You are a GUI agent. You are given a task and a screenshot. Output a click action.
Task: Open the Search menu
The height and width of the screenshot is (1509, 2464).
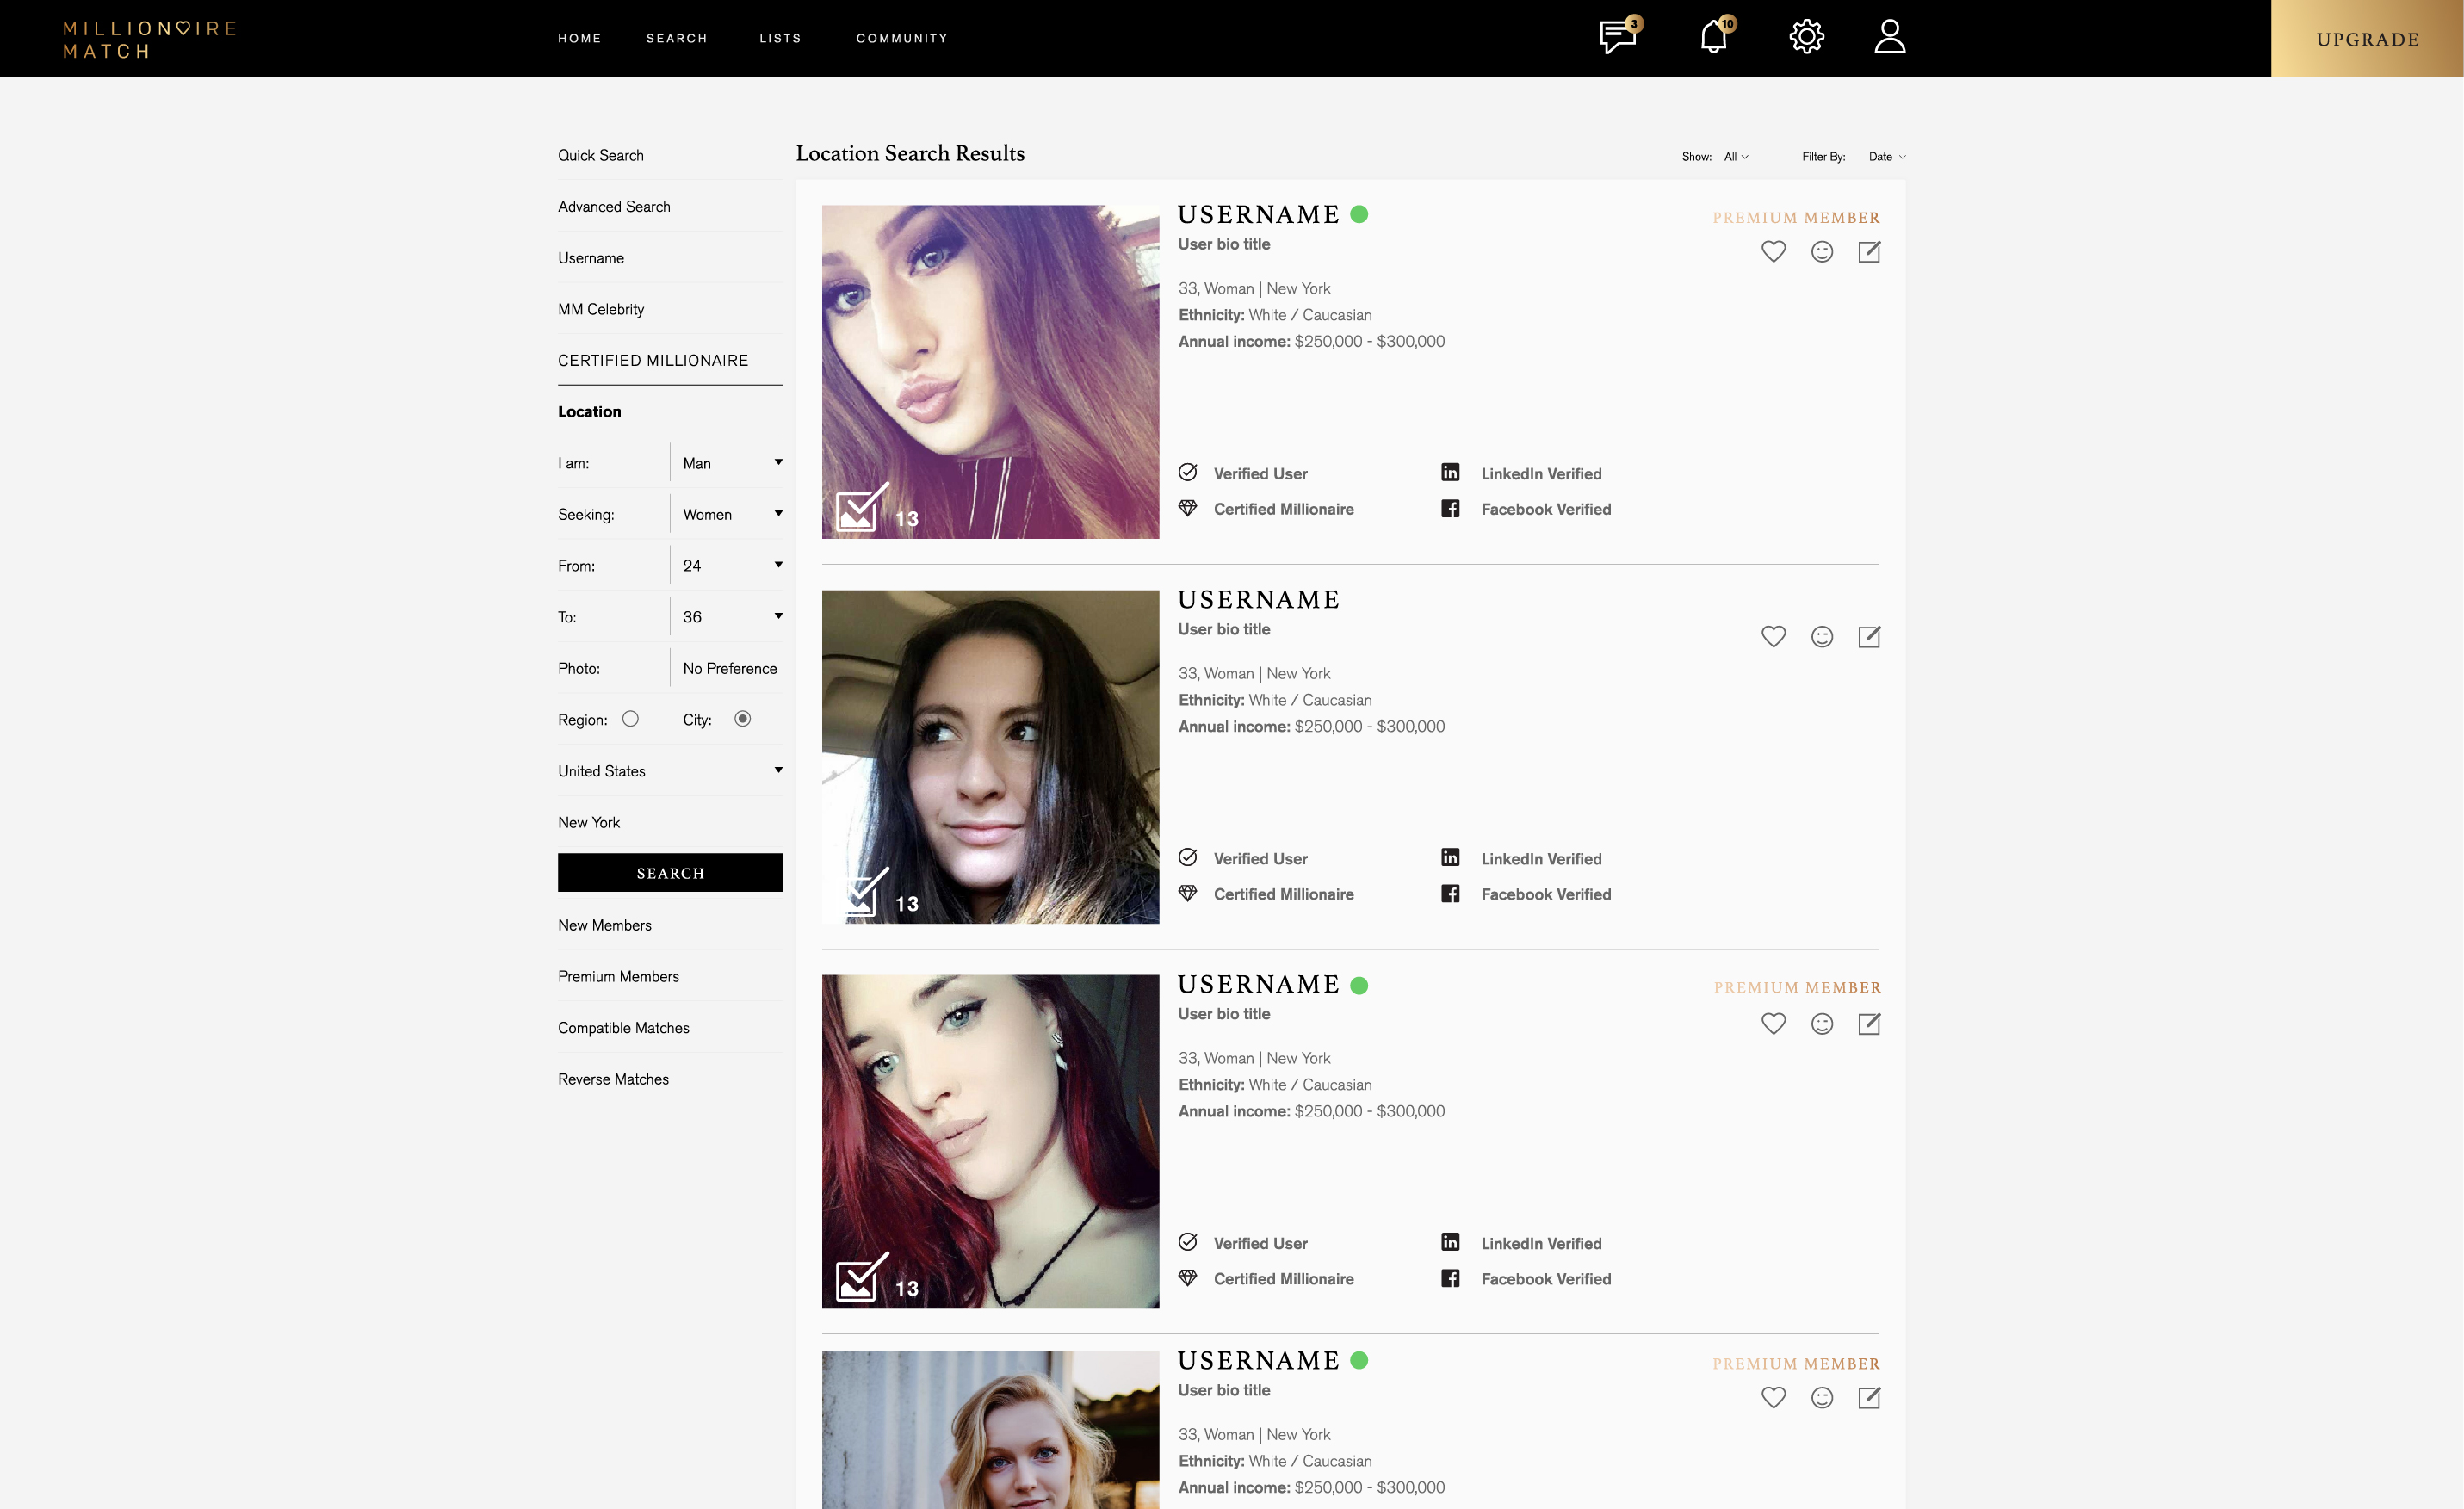coord(677,38)
